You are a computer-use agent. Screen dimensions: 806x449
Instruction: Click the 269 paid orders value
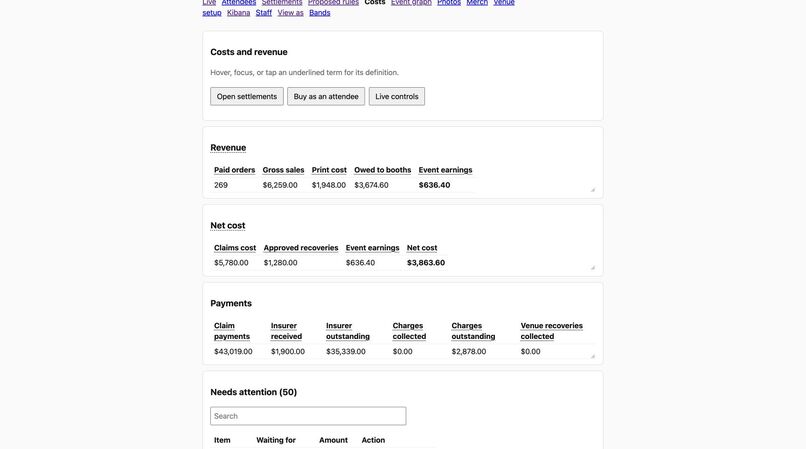tap(221, 185)
